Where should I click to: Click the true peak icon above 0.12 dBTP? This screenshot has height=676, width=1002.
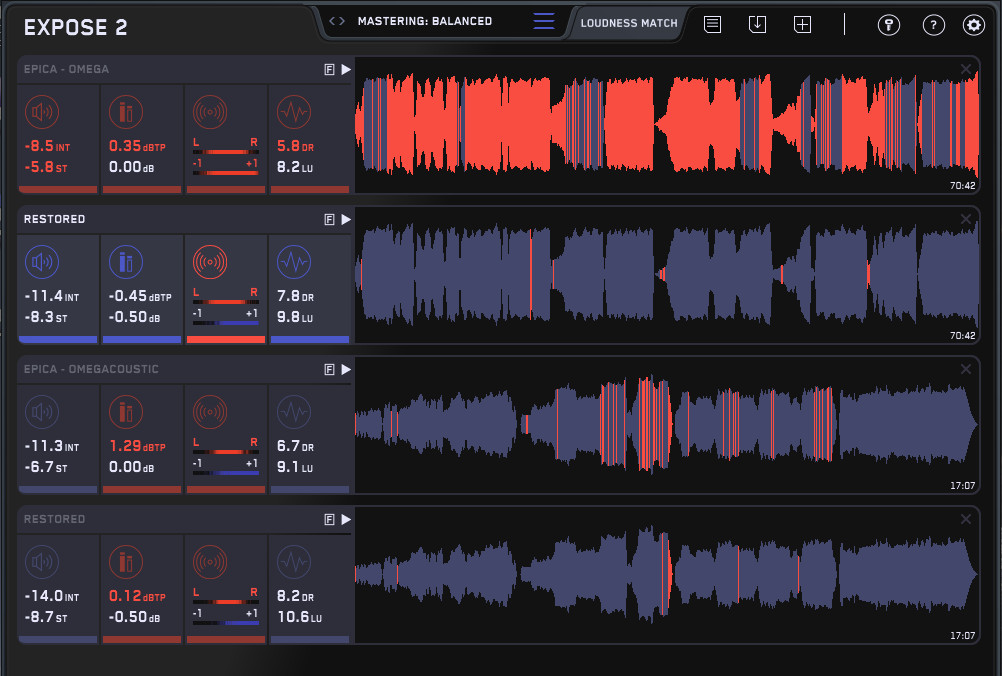pyautogui.click(x=126, y=562)
